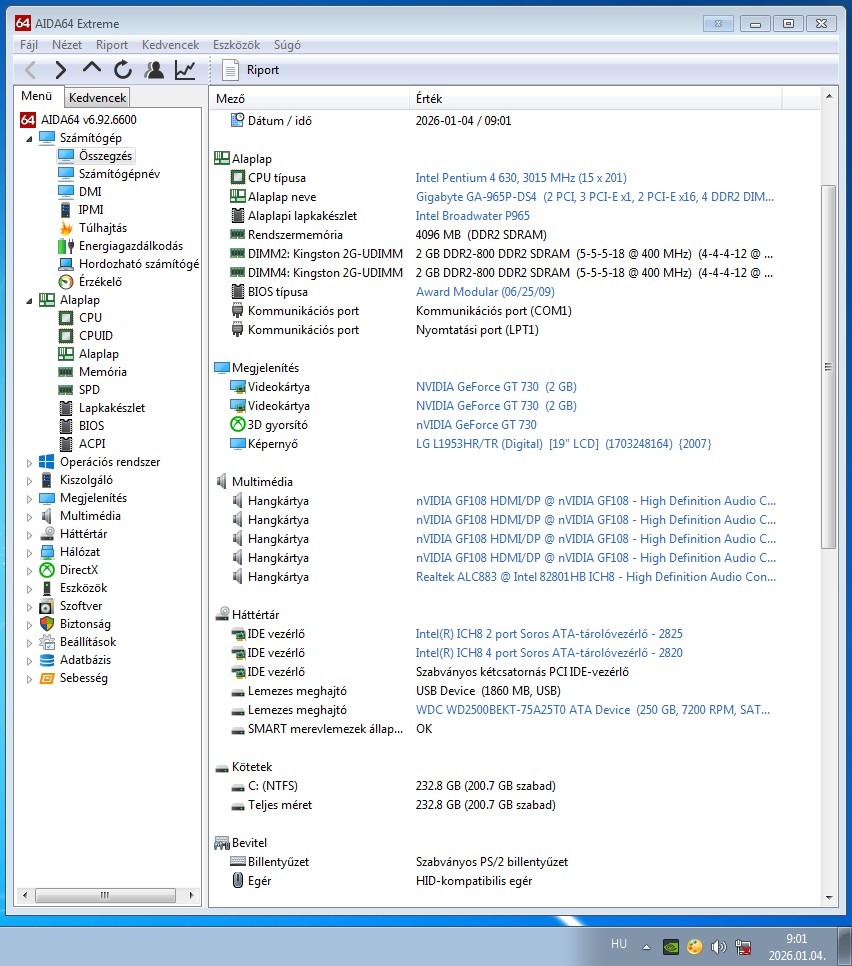The image size is (852, 966).
Task: Open the Award Modular BIOS link
Action: (x=485, y=292)
